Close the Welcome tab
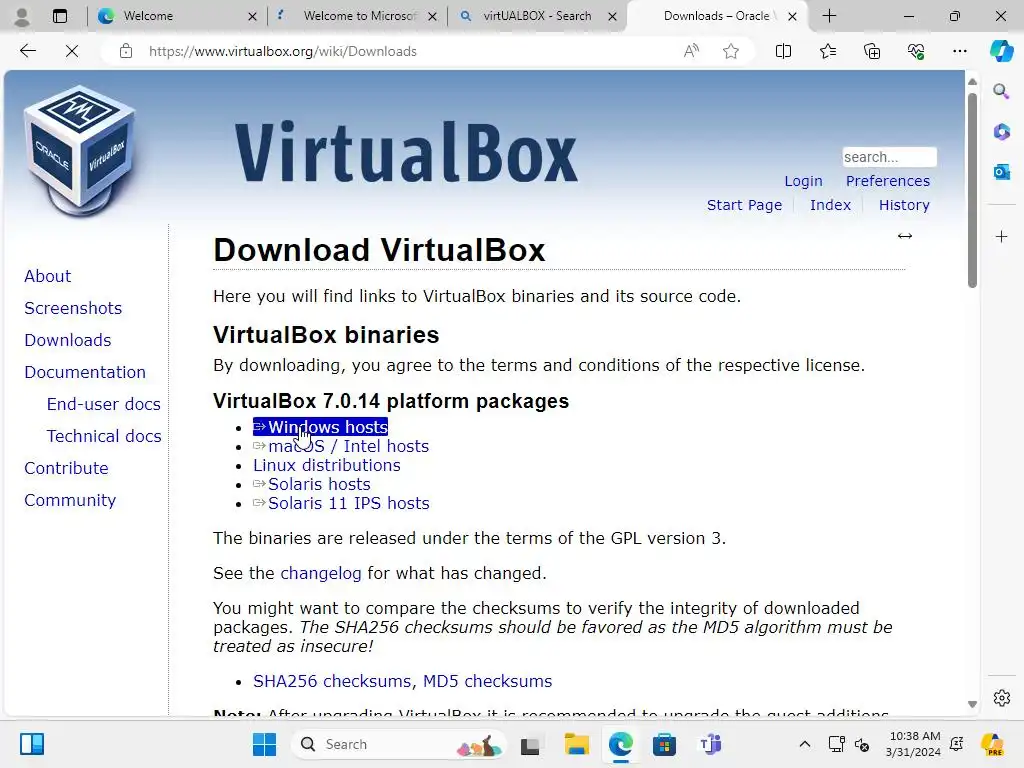The image size is (1024, 768). coord(252,16)
